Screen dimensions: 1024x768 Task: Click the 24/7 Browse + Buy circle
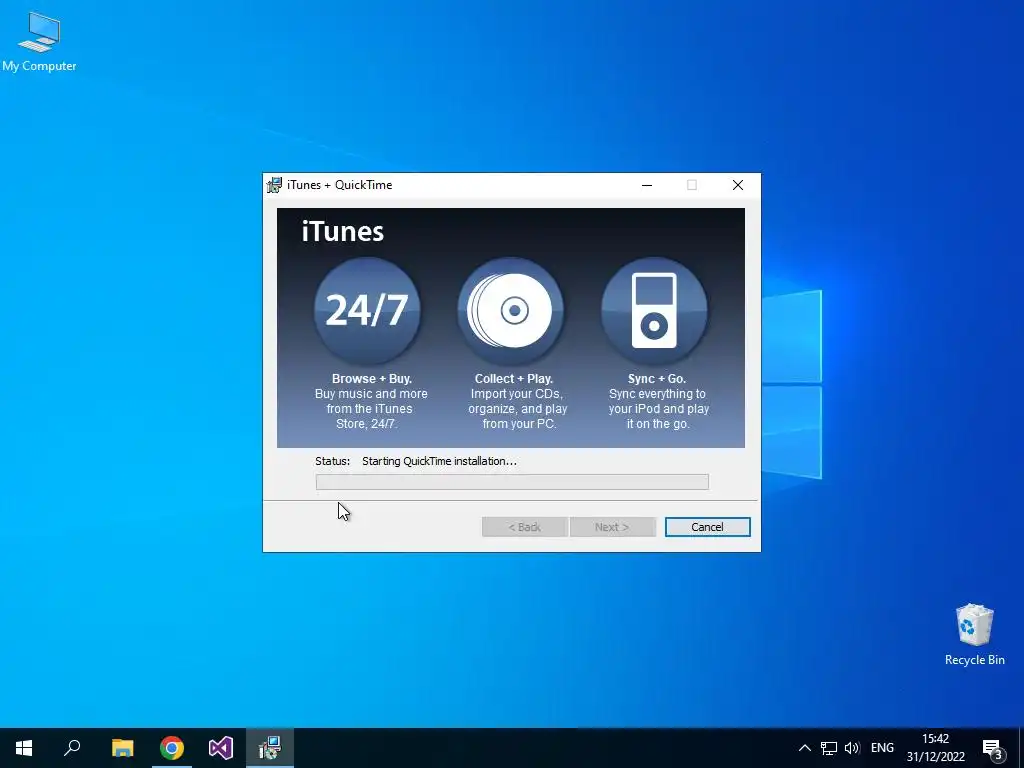pos(367,310)
